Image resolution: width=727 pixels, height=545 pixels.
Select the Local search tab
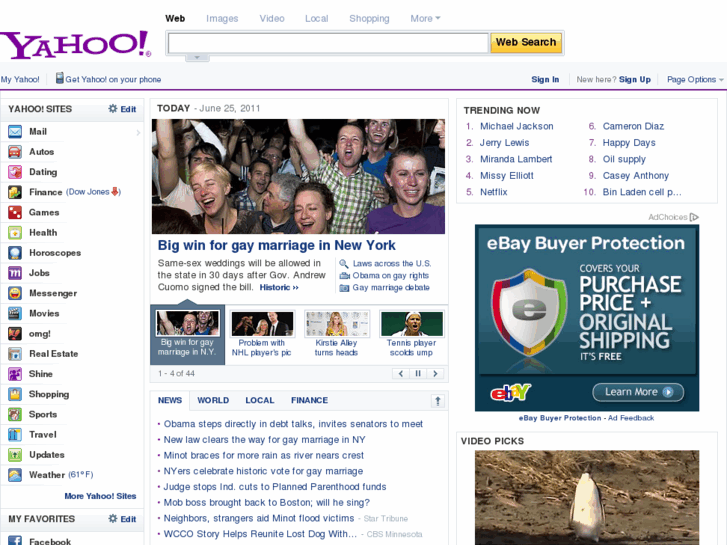click(317, 19)
